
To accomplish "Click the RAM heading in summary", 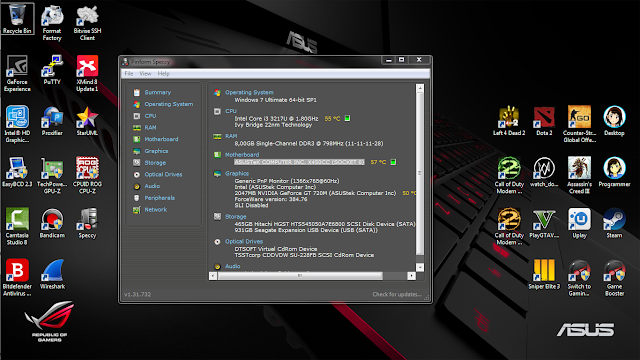I will (x=231, y=136).
